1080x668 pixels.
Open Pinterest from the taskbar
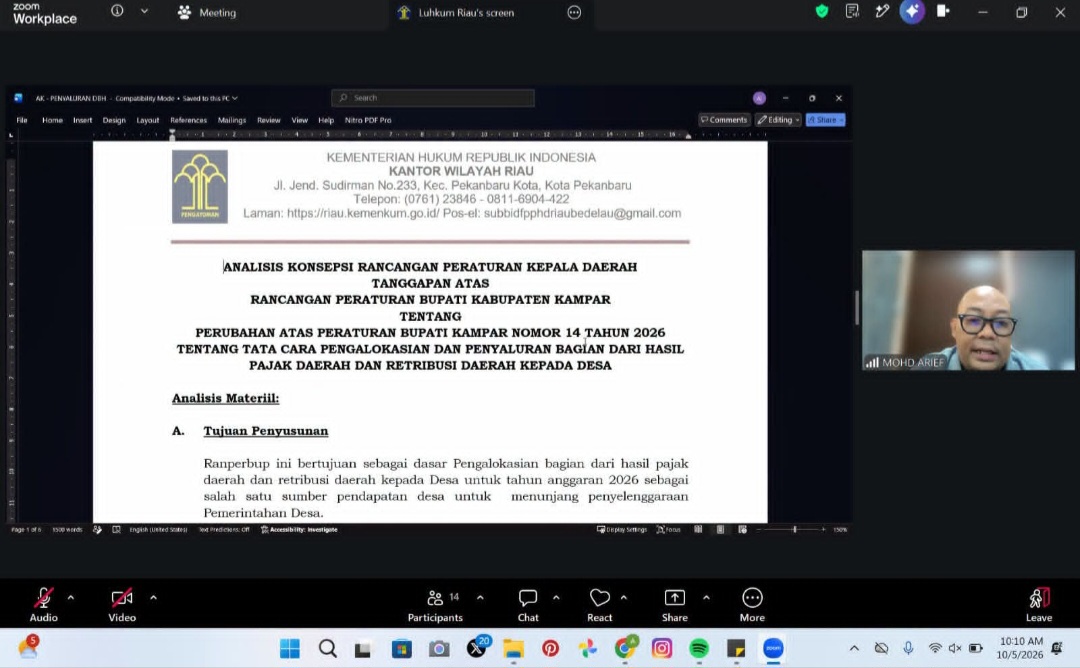point(550,648)
